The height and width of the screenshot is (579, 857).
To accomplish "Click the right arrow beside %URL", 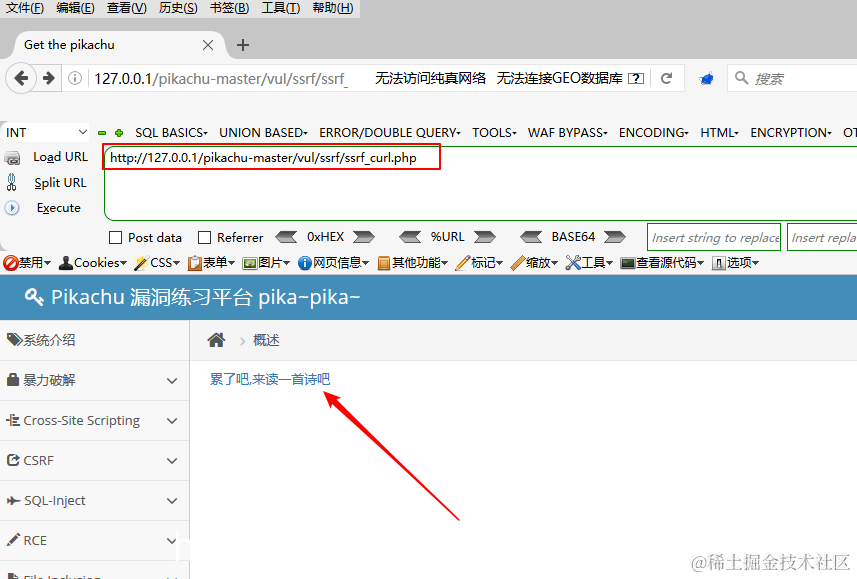I will pyautogui.click(x=485, y=237).
